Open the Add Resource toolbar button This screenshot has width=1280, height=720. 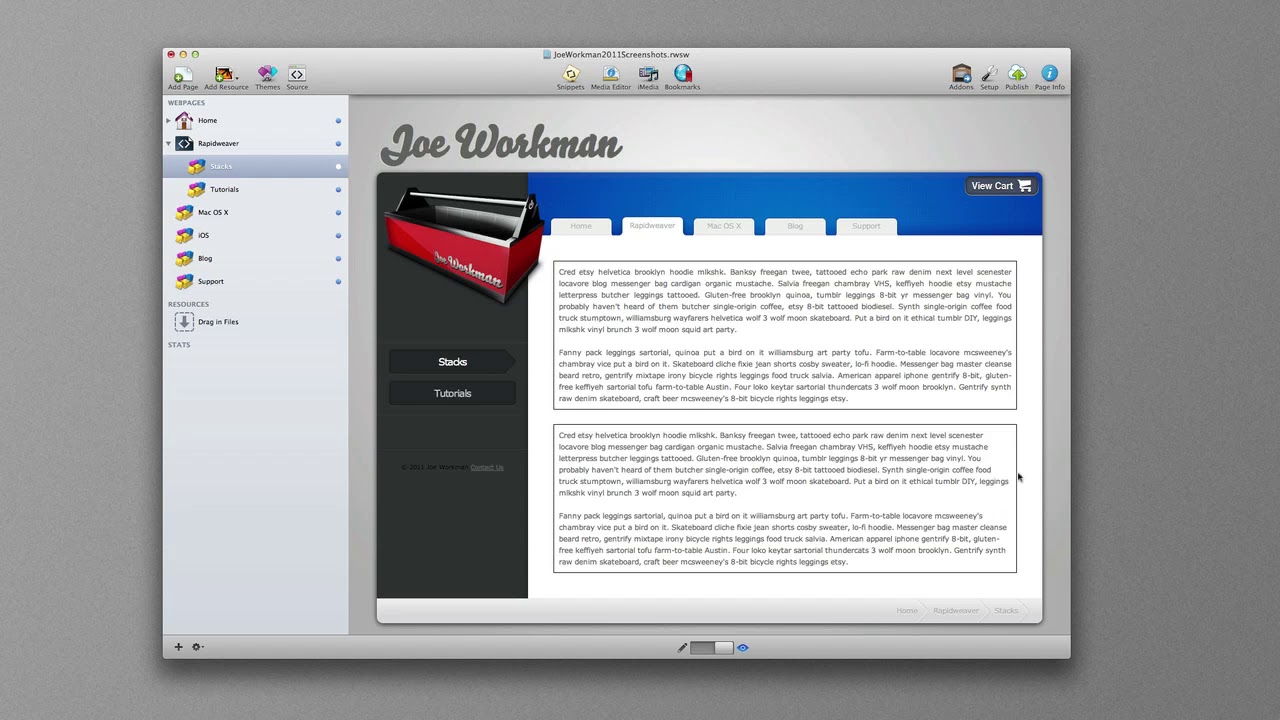(x=226, y=78)
